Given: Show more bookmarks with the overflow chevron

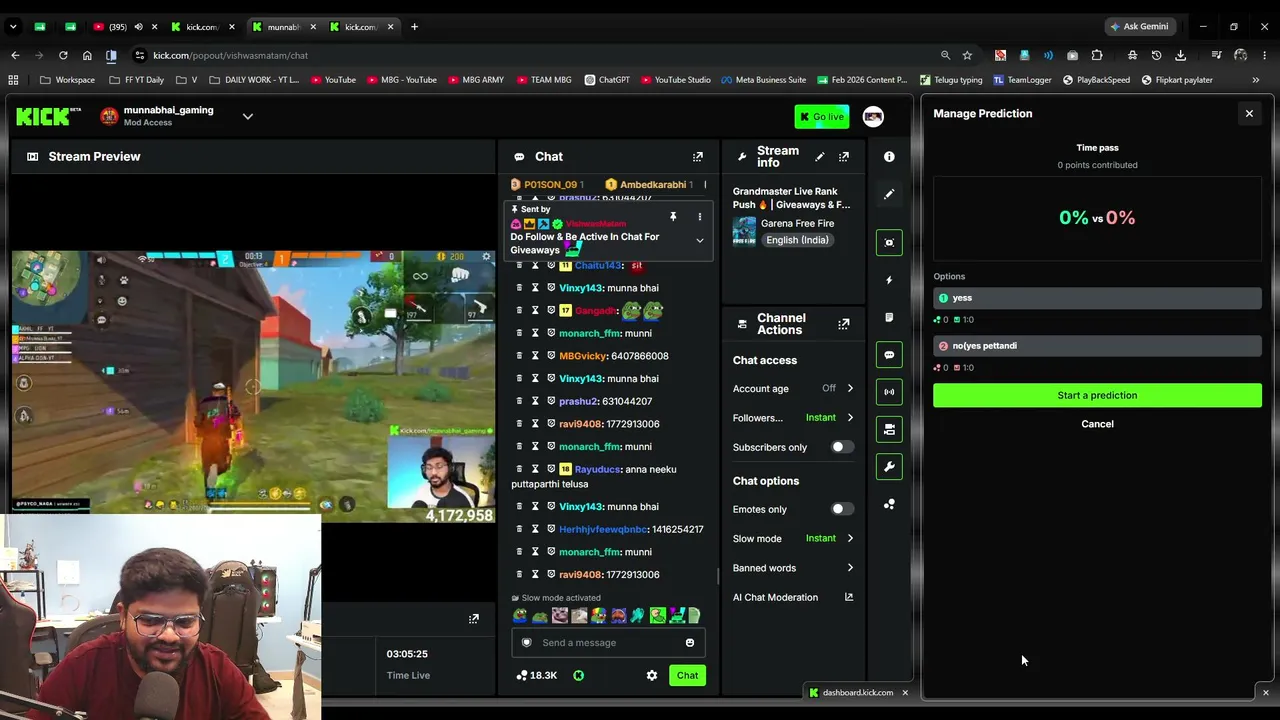Looking at the screenshot, I should [x=1256, y=80].
